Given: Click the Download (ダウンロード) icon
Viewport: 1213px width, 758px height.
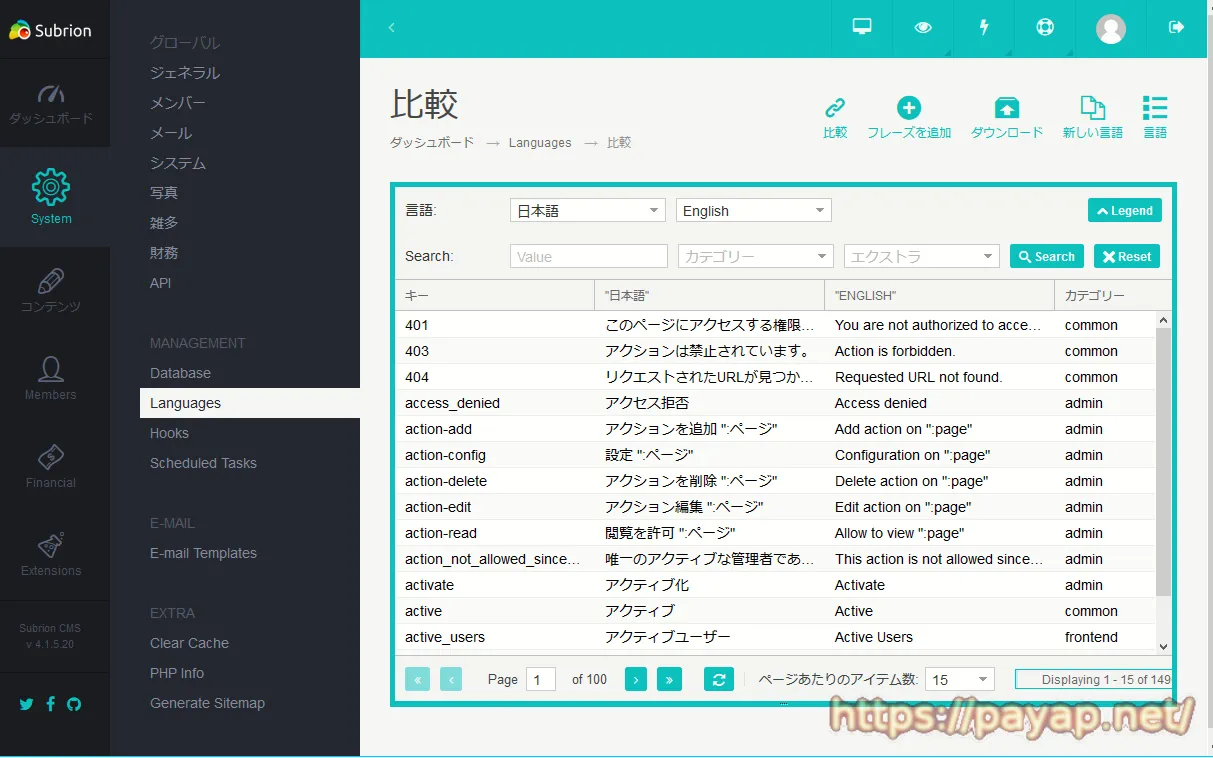Looking at the screenshot, I should coord(1006,109).
